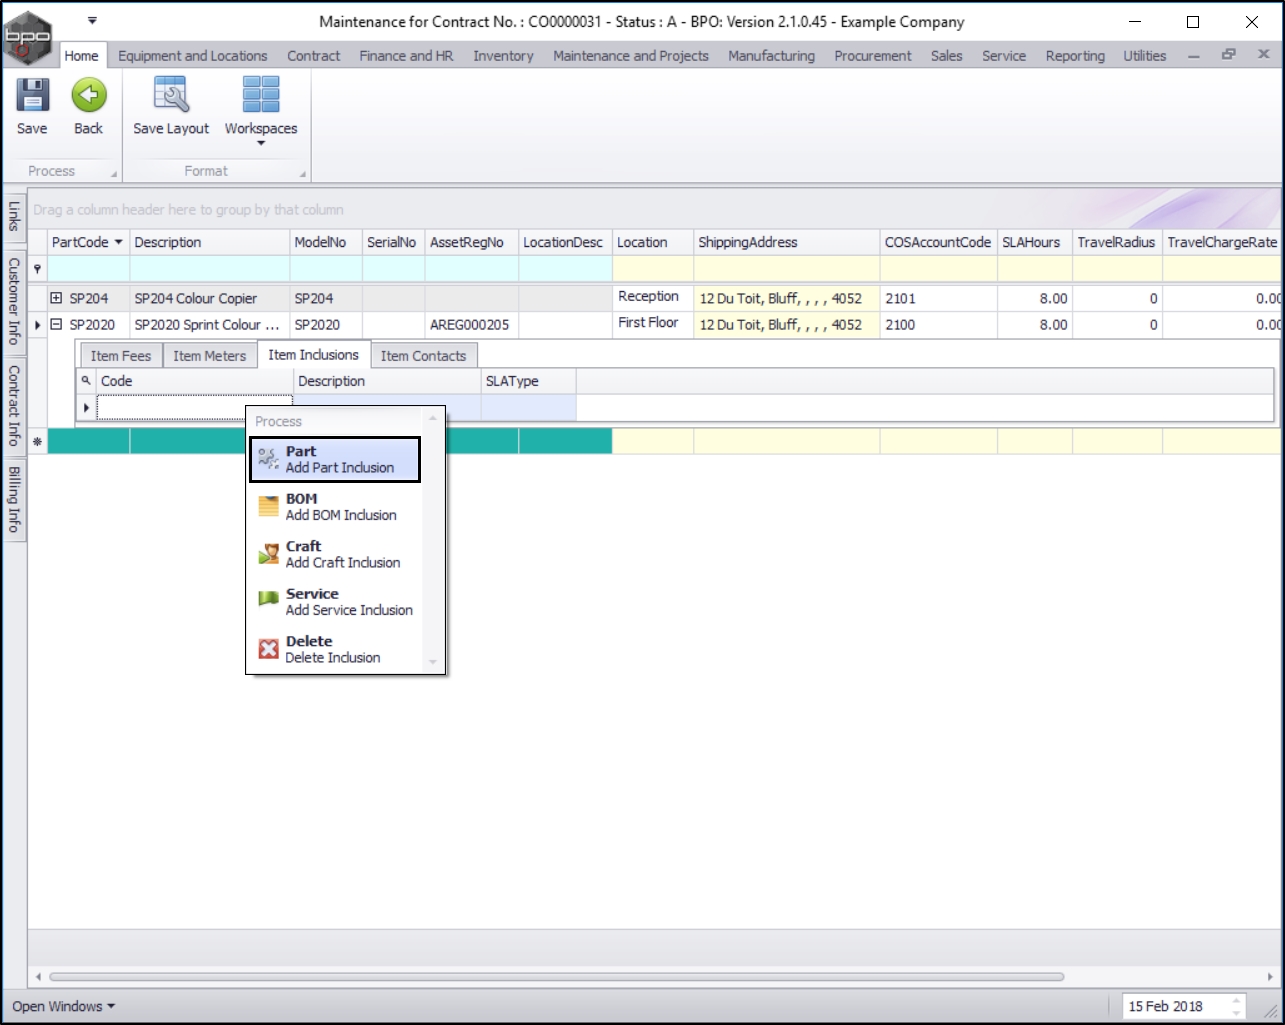Sort by the AssetRegNo column header
The width and height of the screenshot is (1285, 1025).
tap(471, 242)
